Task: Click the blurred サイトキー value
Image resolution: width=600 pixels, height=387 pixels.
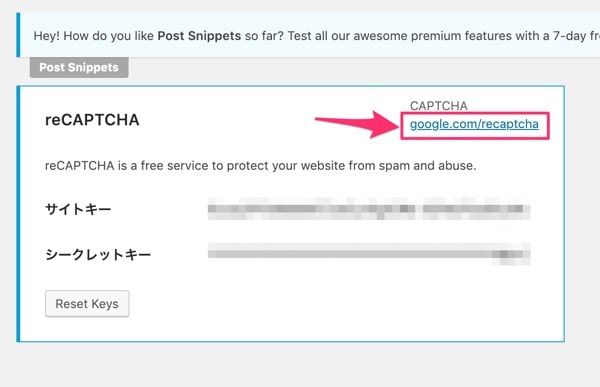Action: pos(369,209)
